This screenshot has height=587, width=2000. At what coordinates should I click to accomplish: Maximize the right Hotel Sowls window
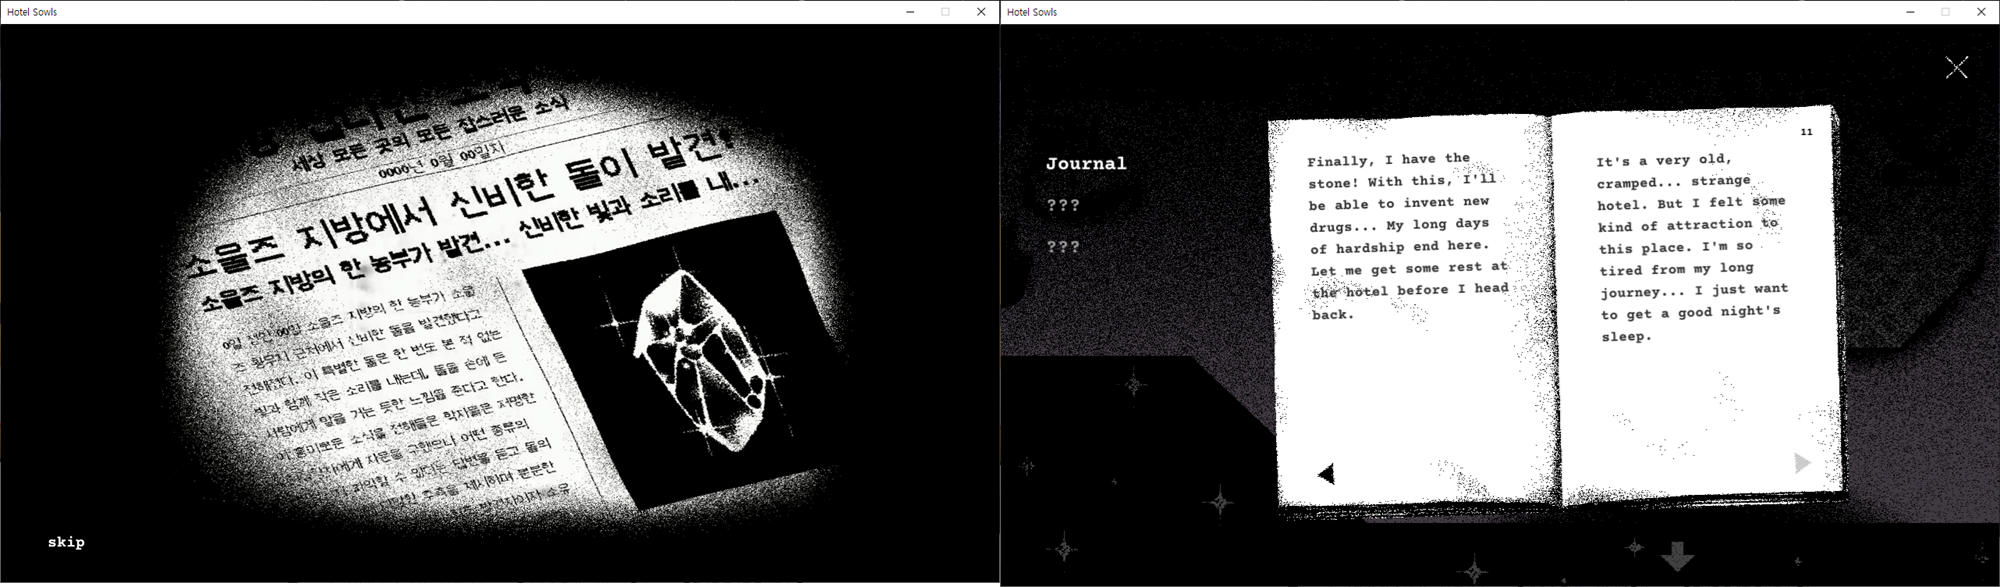click(1946, 12)
